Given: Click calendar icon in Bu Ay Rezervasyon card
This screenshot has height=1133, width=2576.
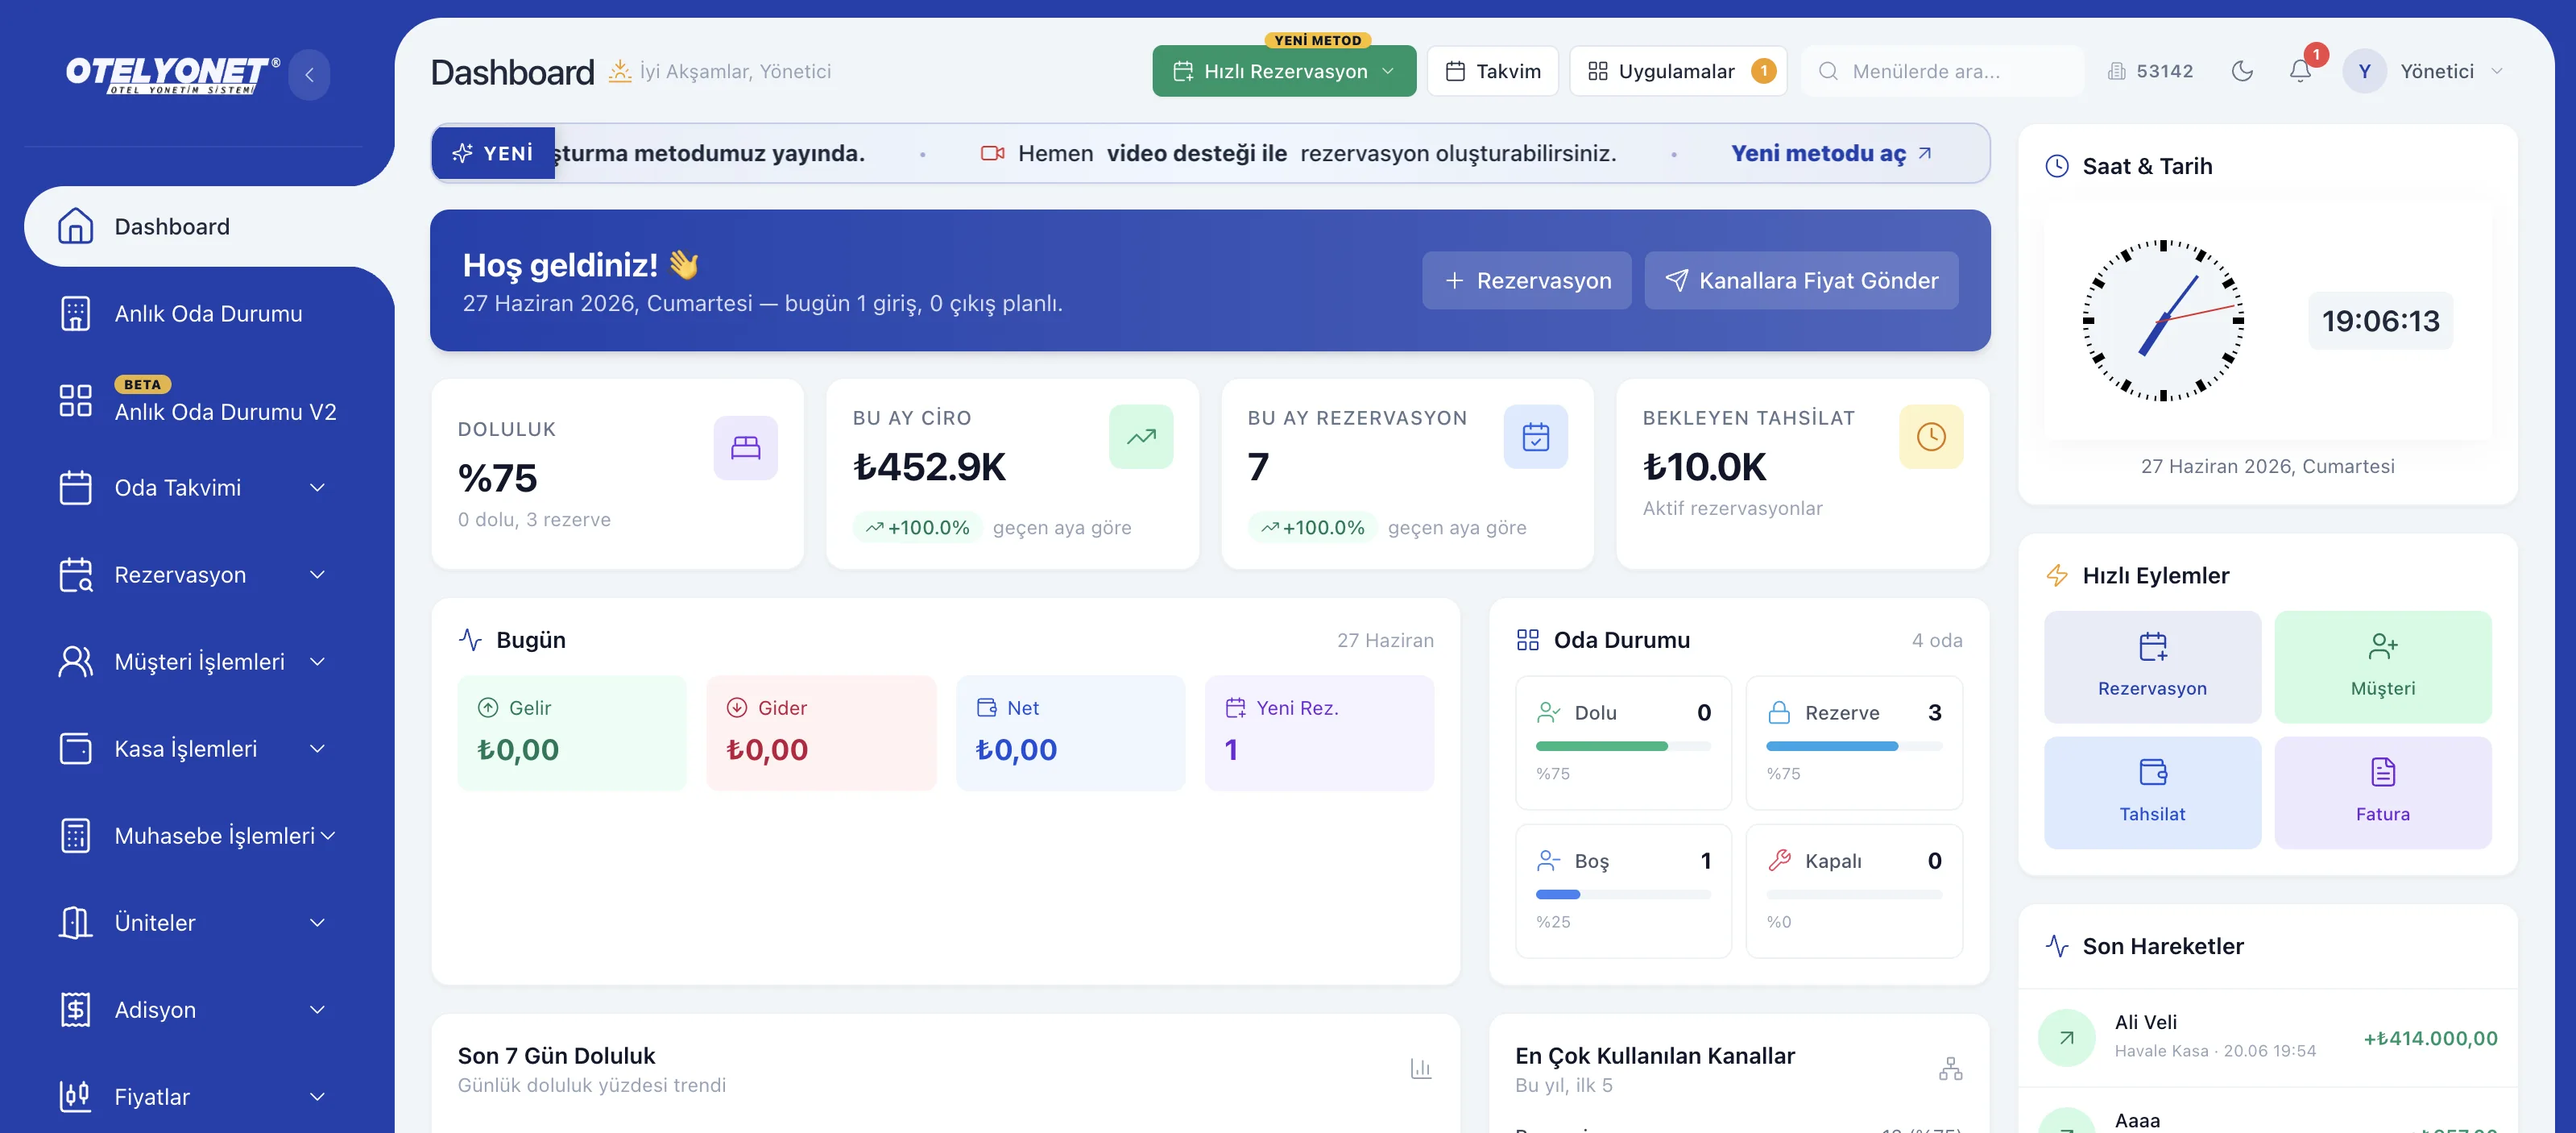Looking at the screenshot, I should click(1535, 436).
